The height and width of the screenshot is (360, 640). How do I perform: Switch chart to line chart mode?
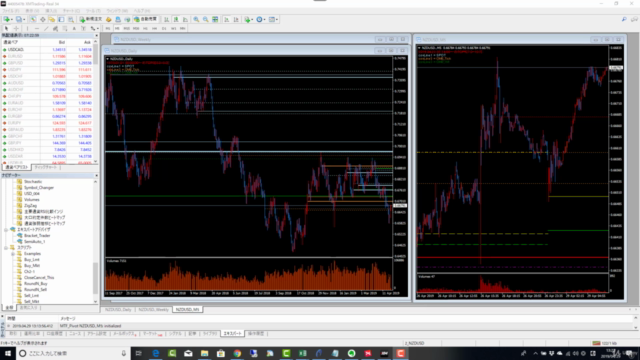(x=185, y=19)
